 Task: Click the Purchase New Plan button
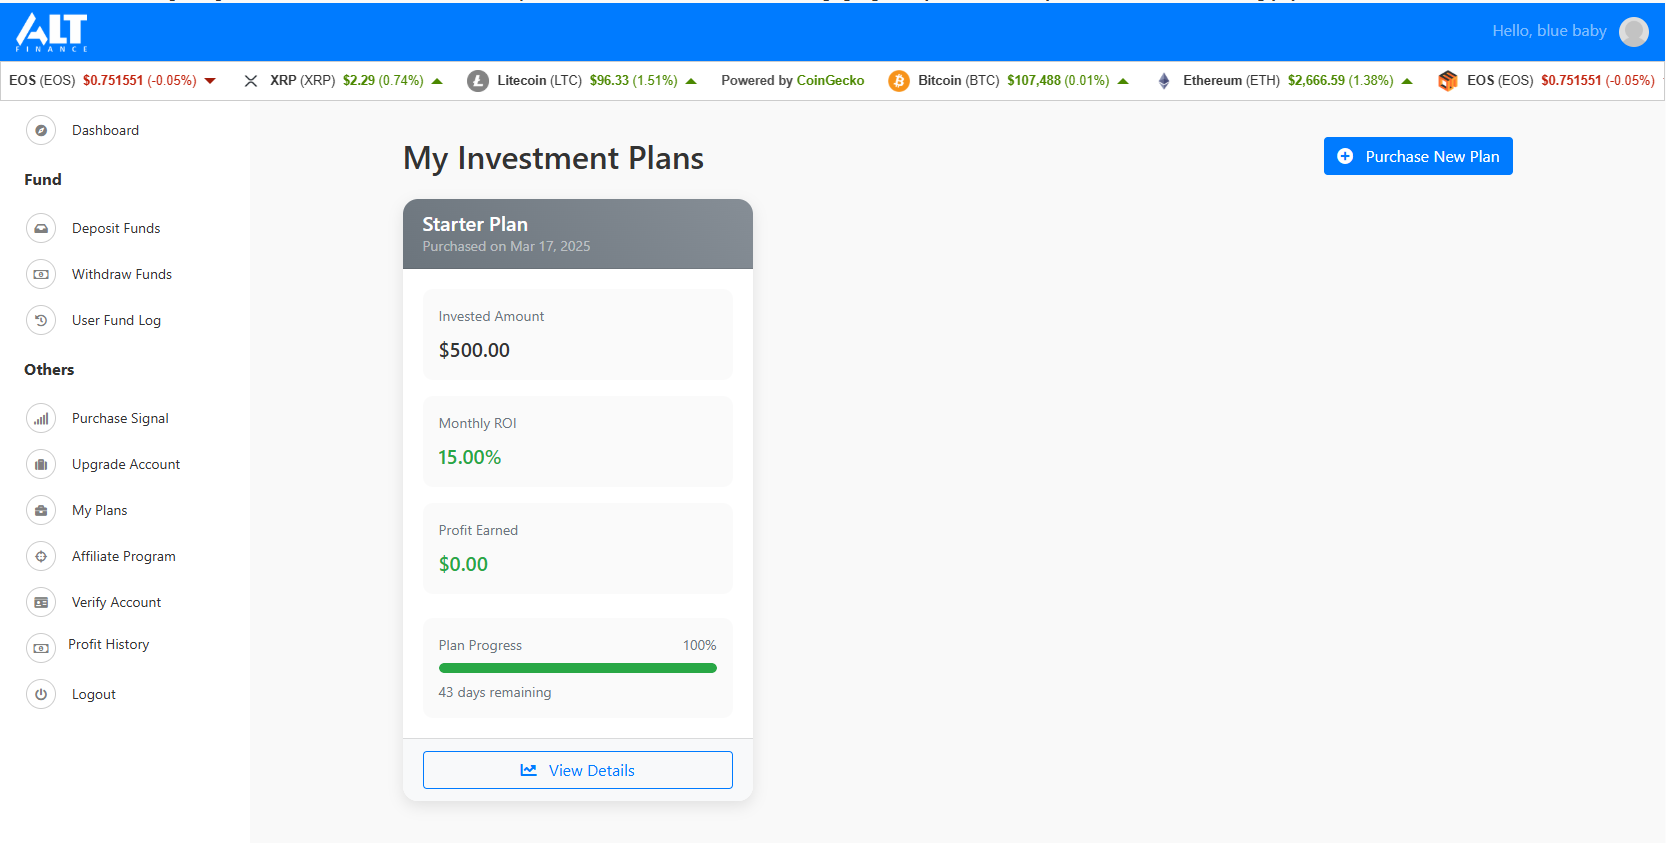click(1418, 156)
